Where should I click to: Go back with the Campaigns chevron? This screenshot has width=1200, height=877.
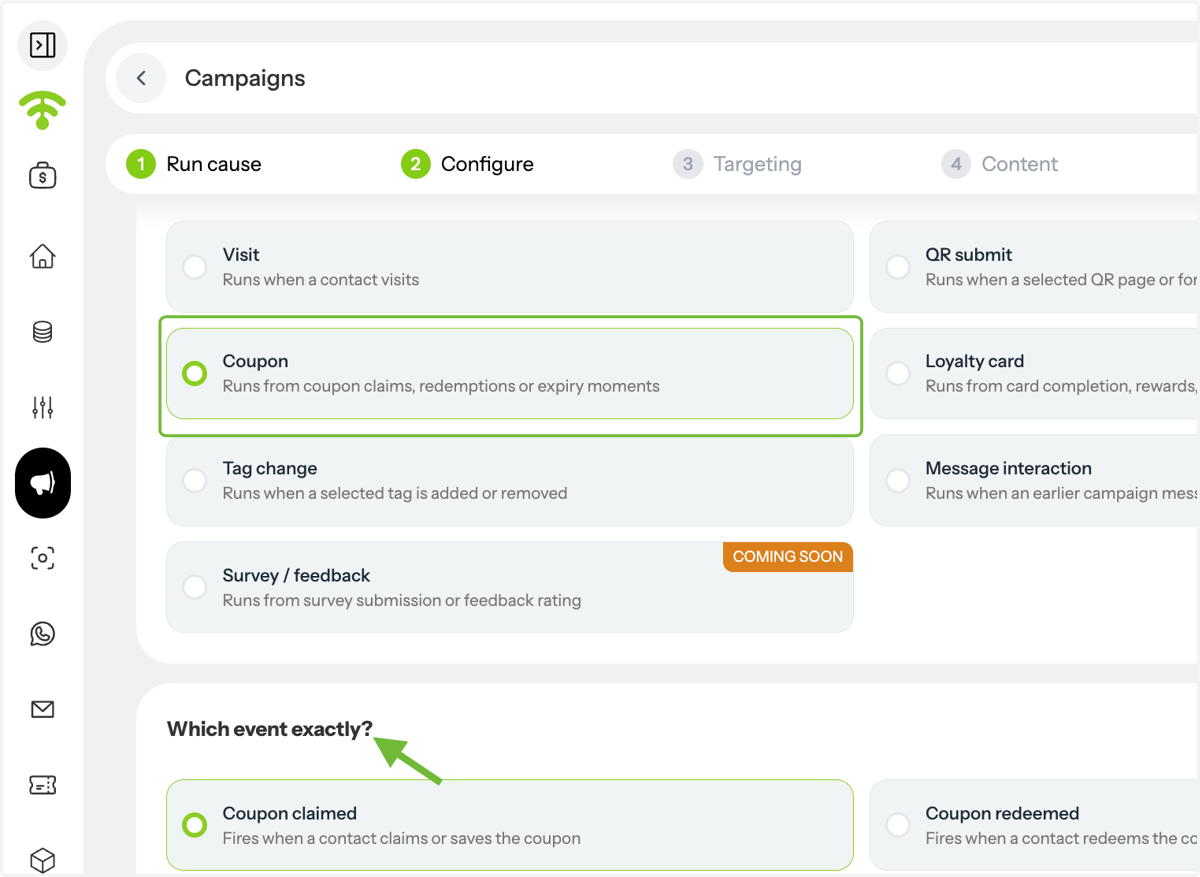pos(141,78)
